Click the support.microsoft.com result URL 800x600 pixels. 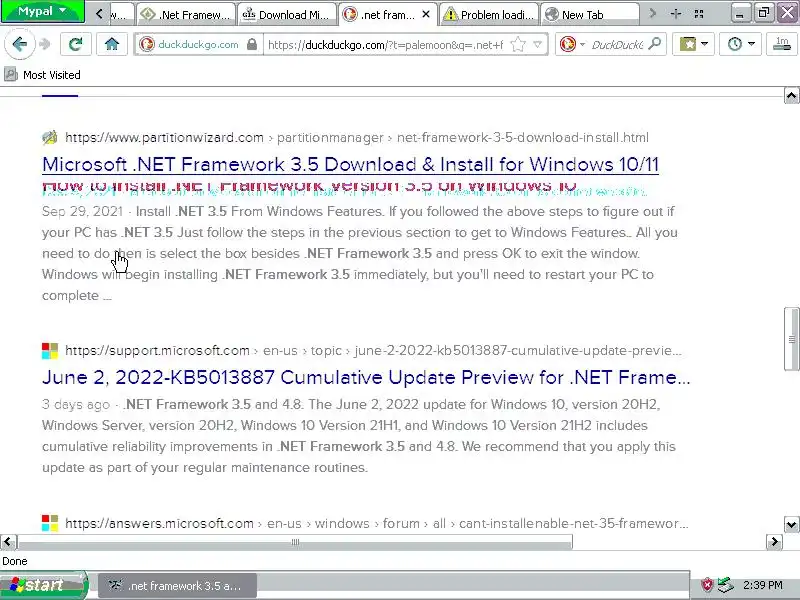click(x=157, y=351)
